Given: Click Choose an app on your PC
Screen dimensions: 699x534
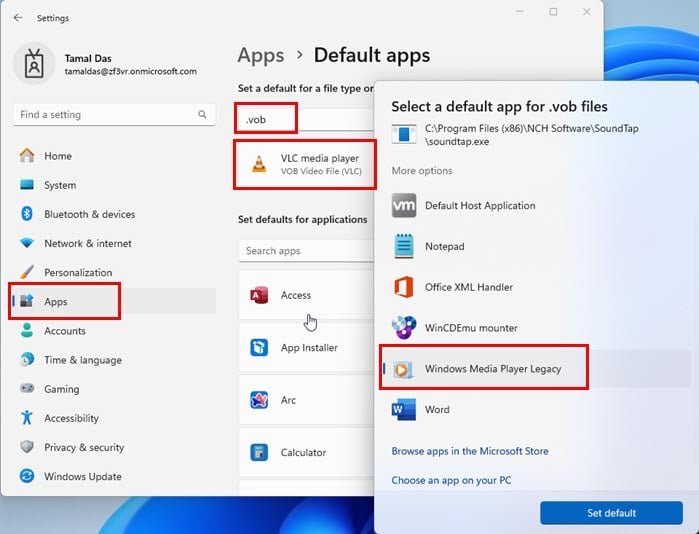Looking at the screenshot, I should (x=451, y=480).
